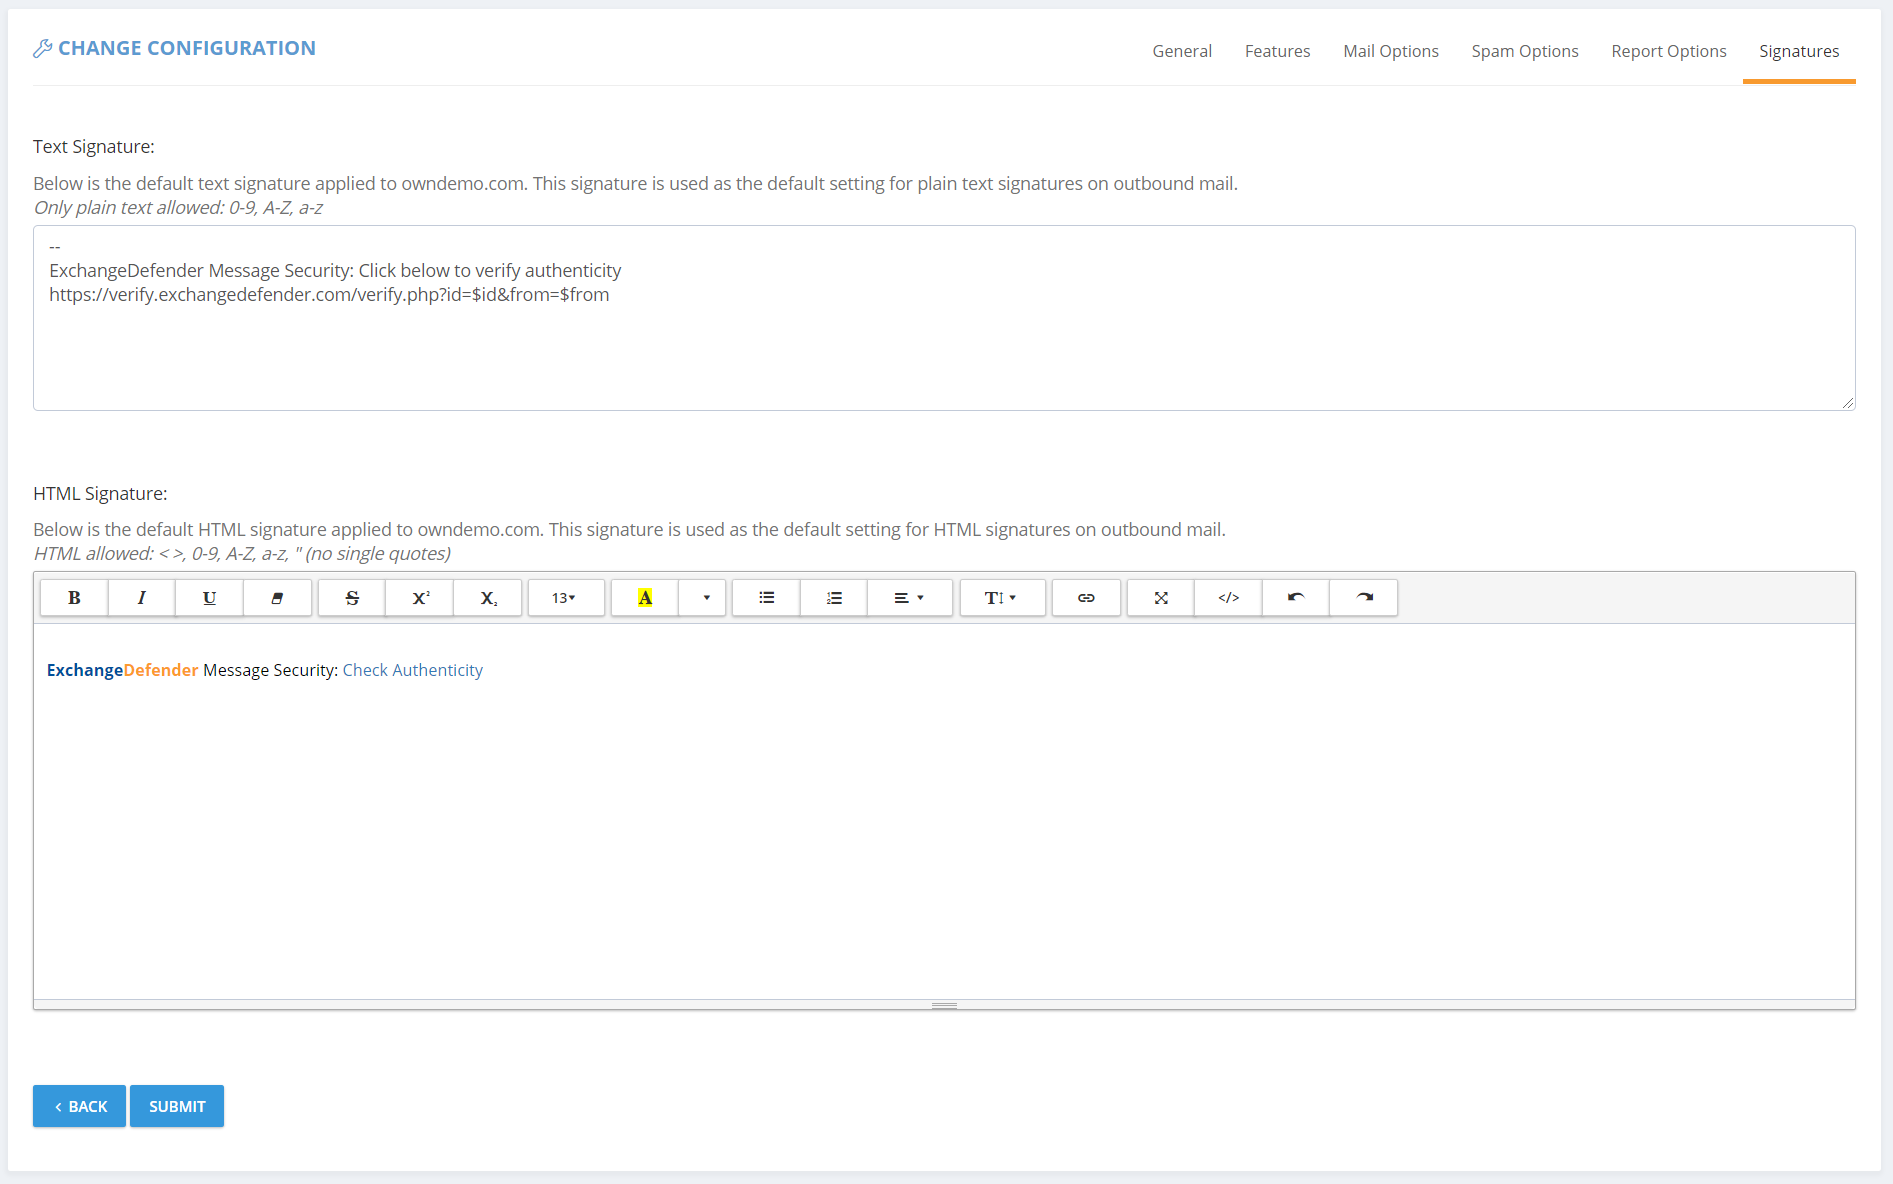
Task: Redo the last editor change
Action: pyautogui.click(x=1364, y=598)
